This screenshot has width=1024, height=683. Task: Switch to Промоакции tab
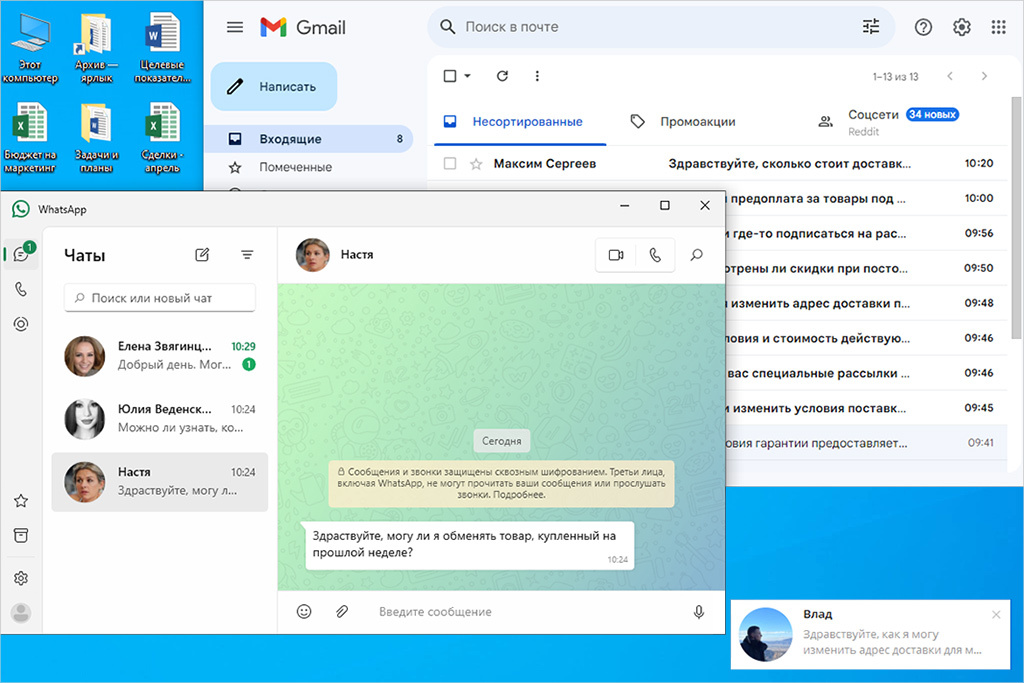[683, 122]
